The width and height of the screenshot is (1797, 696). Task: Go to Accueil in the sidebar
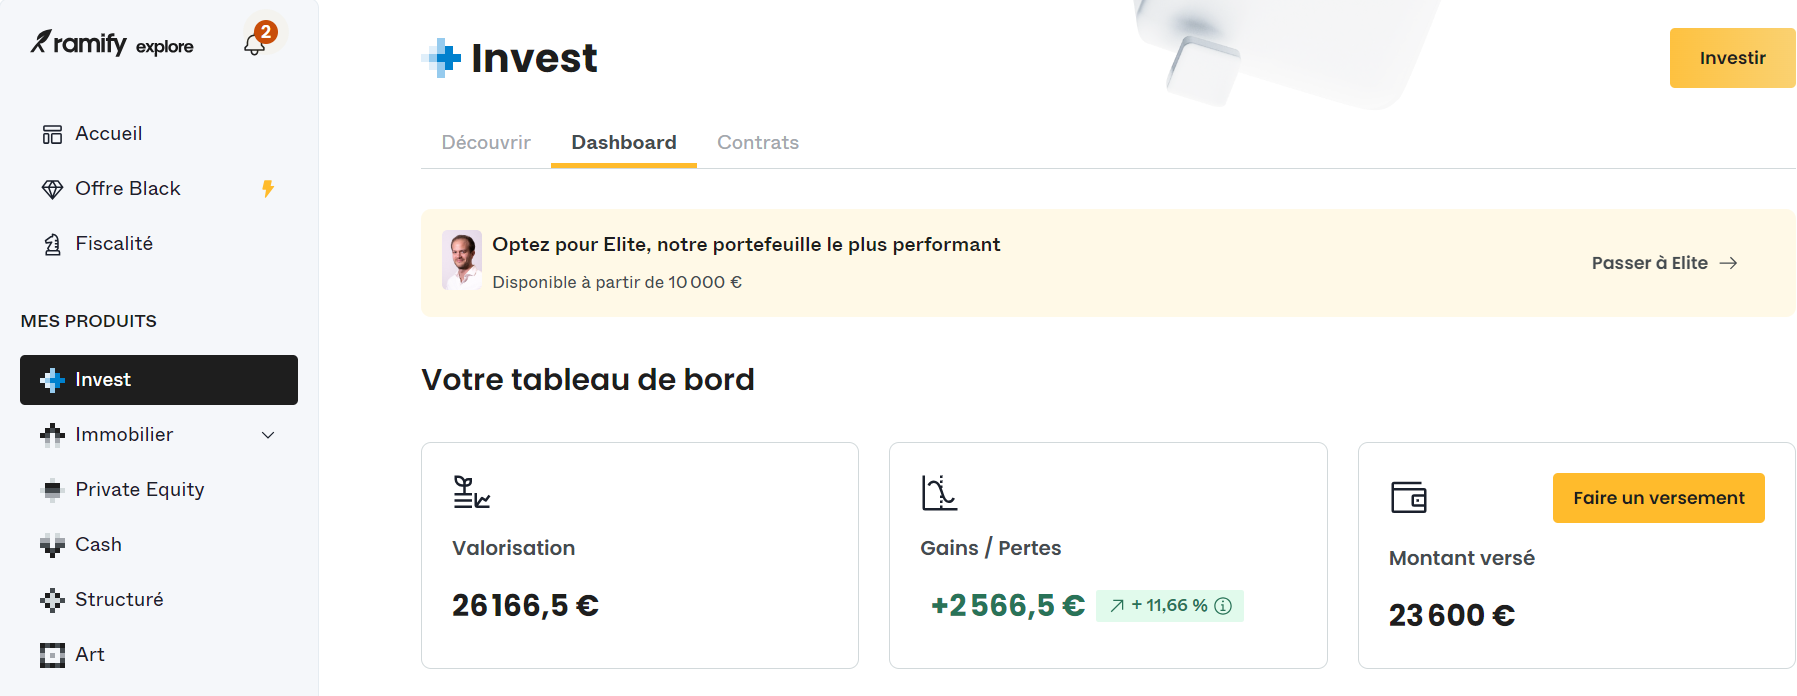point(108,134)
